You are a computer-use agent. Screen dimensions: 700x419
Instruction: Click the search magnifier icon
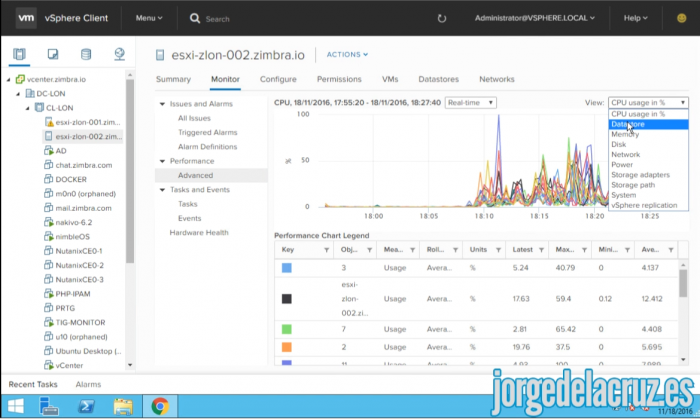pos(195,18)
